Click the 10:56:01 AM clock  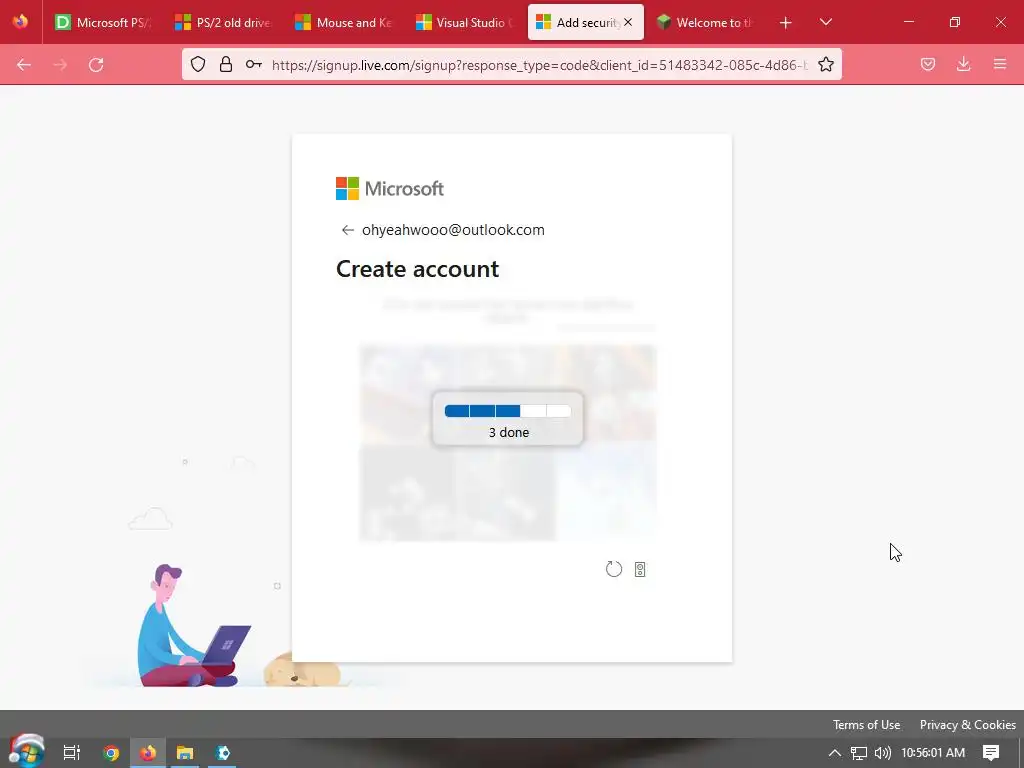point(933,753)
